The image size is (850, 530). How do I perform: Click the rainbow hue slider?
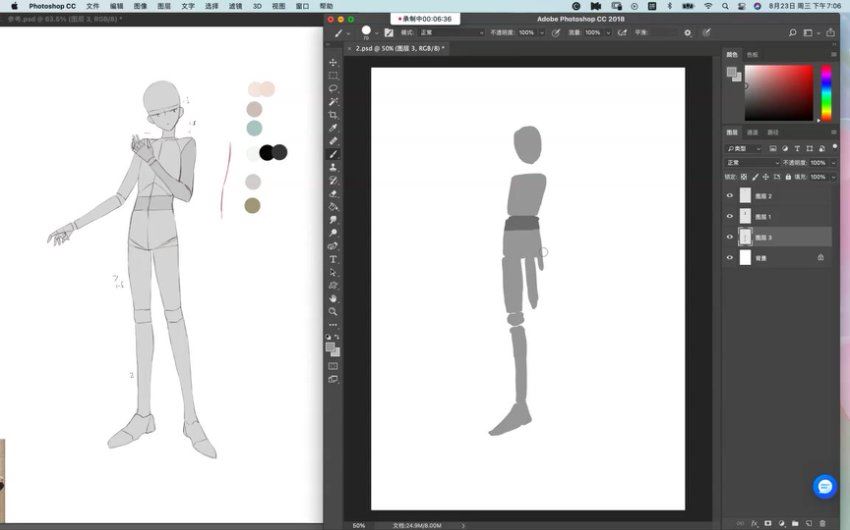click(x=826, y=93)
